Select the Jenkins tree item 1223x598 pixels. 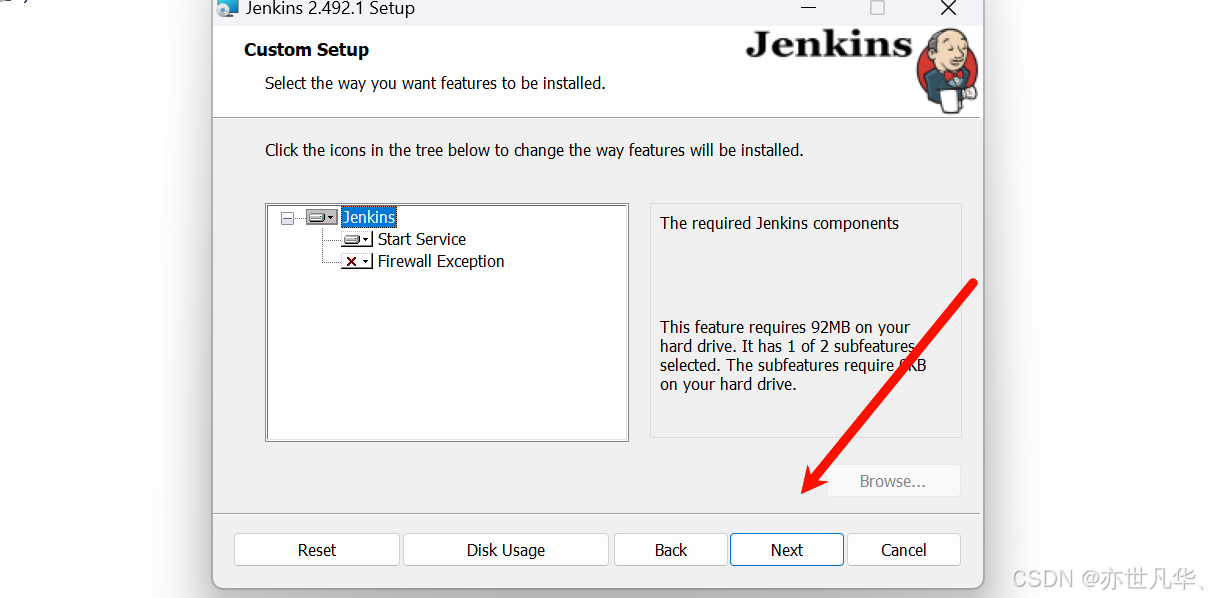click(369, 217)
